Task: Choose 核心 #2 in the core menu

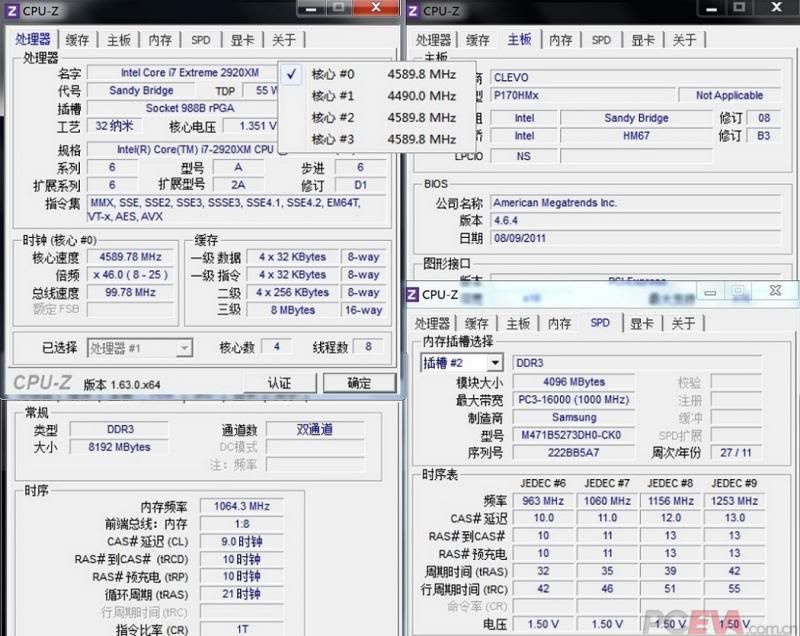Action: coord(377,118)
